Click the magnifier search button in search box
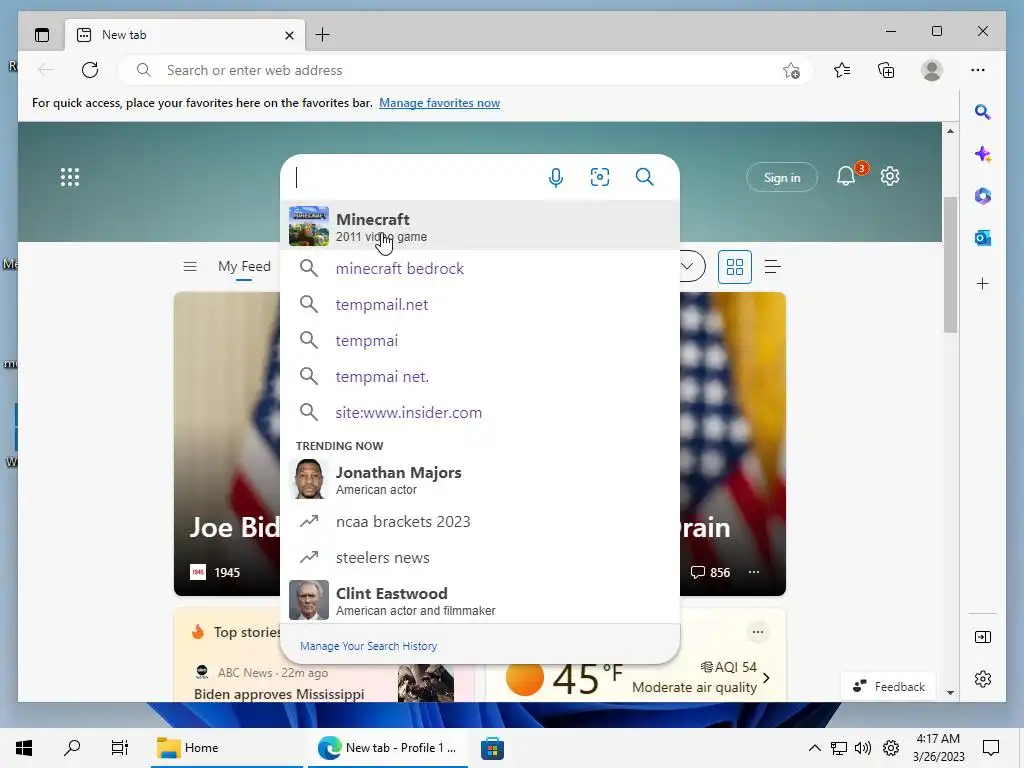This screenshot has width=1024, height=768. [x=645, y=177]
